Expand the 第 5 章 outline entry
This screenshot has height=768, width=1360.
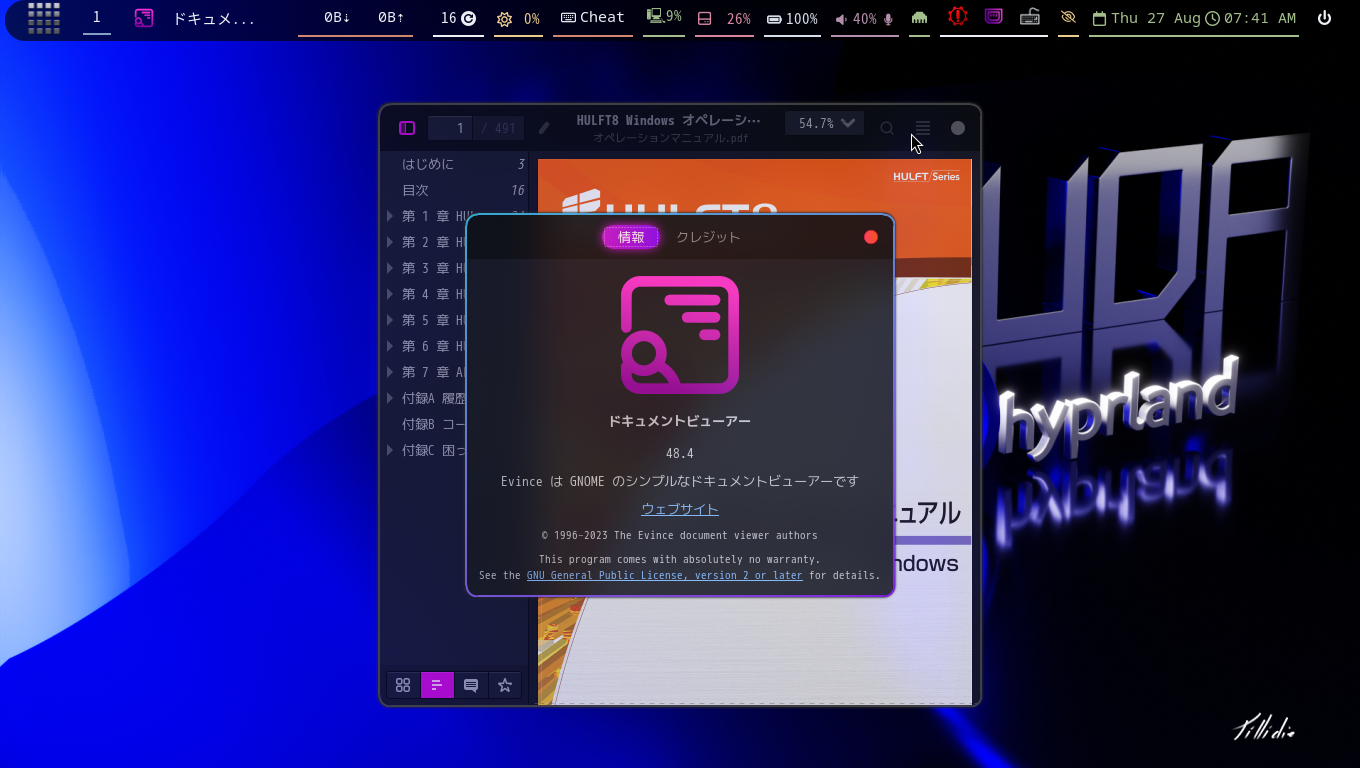(x=390, y=320)
